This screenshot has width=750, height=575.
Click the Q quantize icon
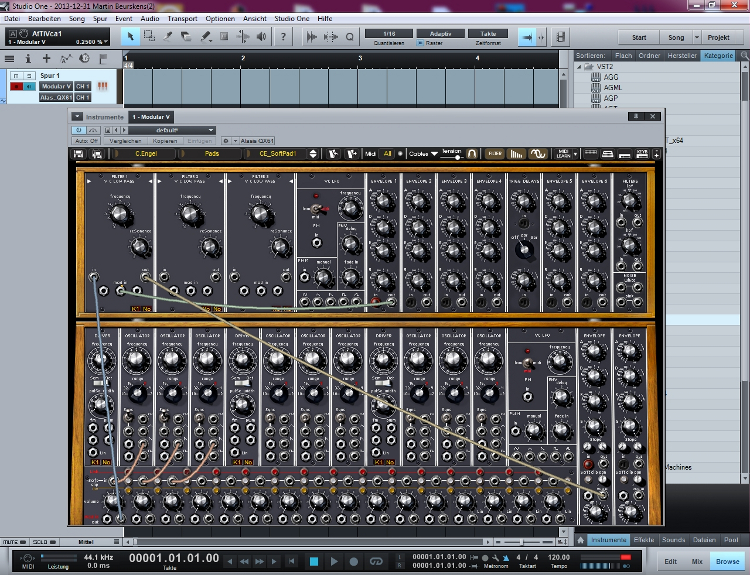[x=350, y=37]
